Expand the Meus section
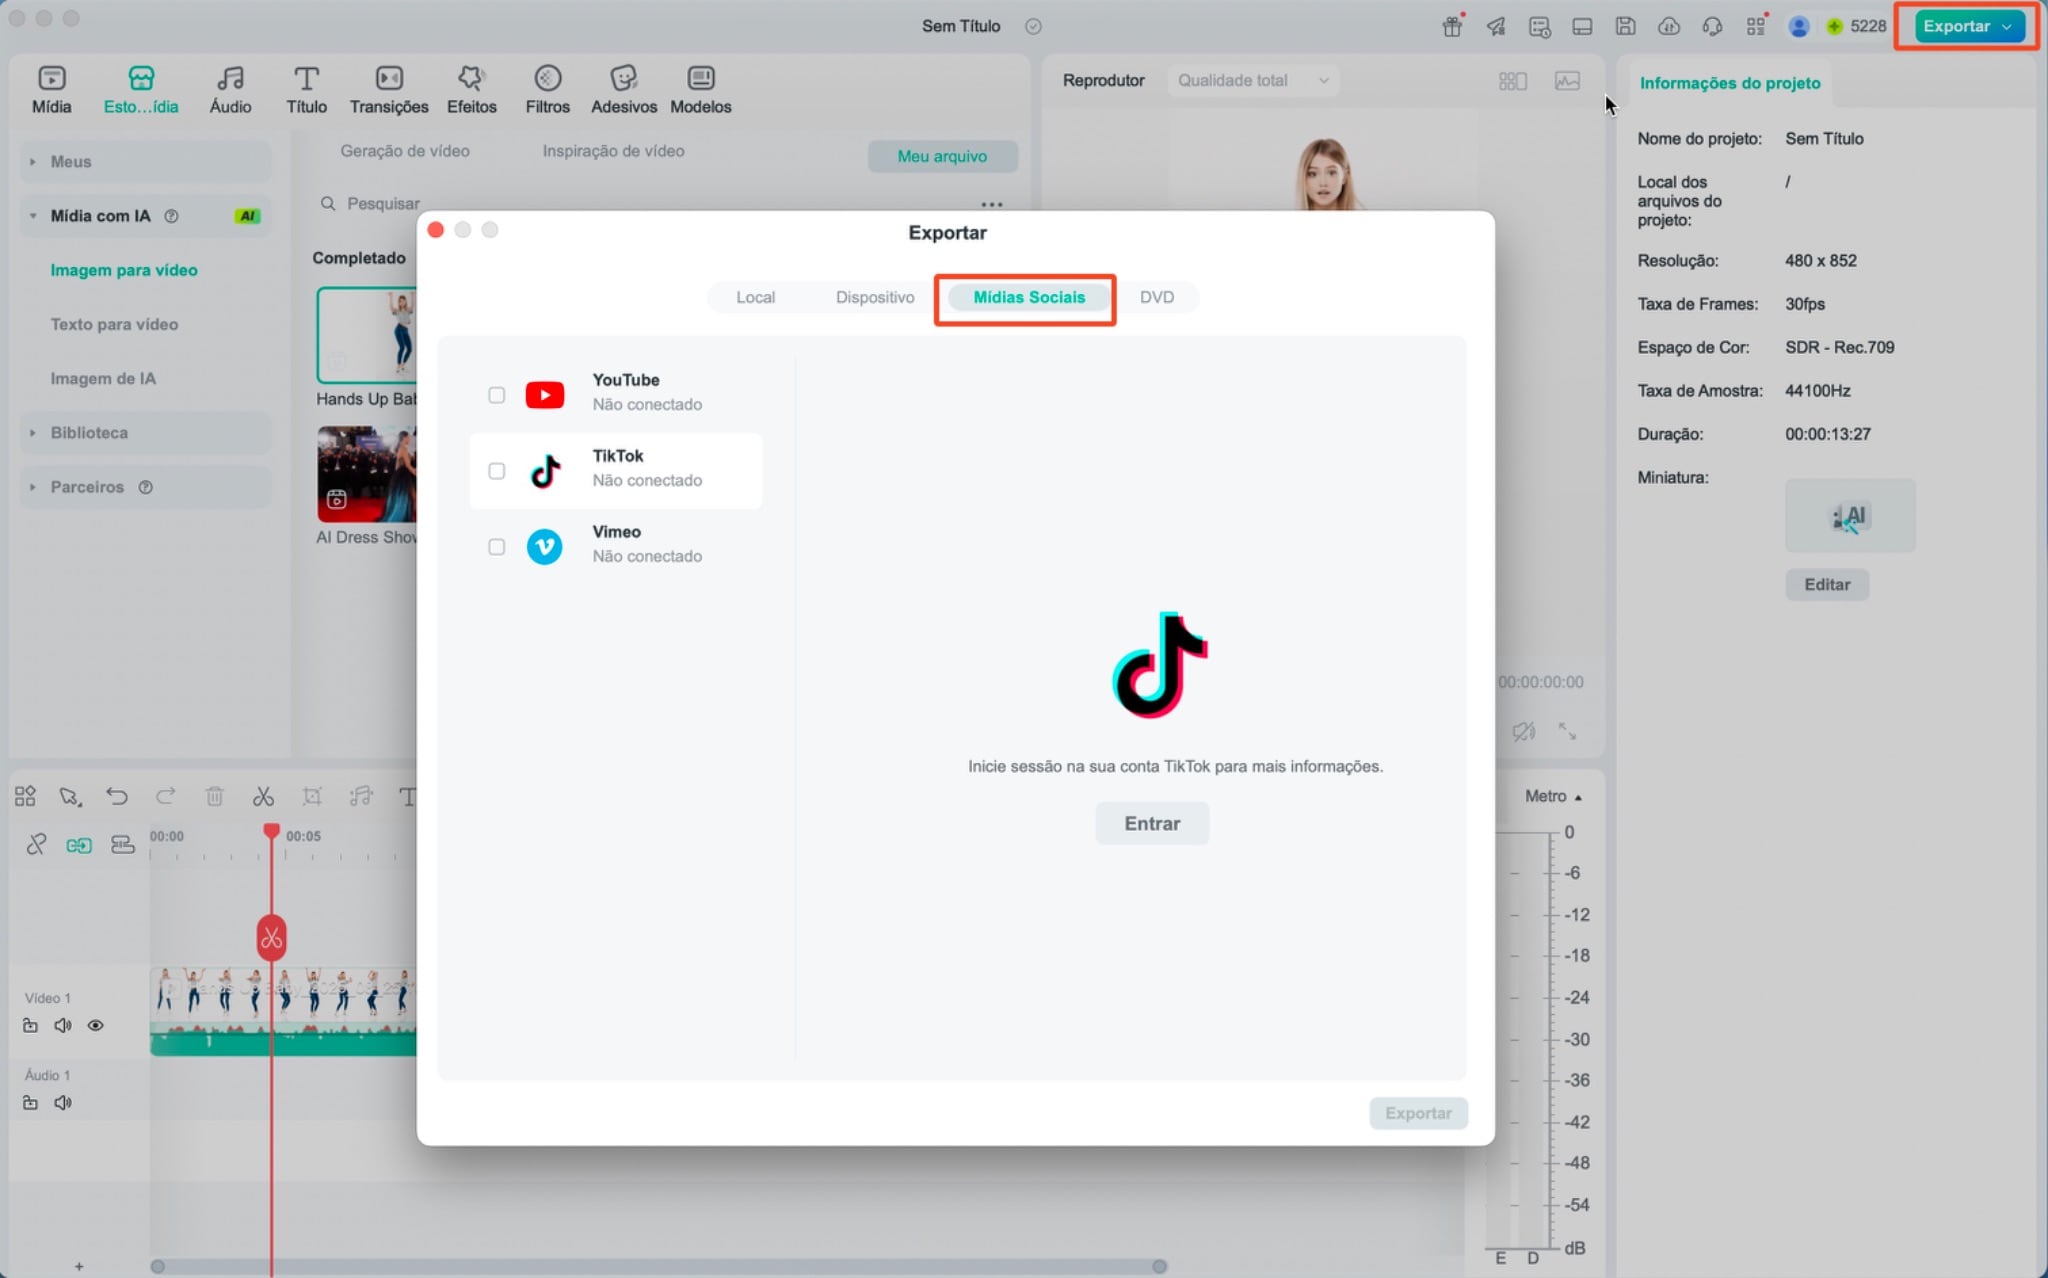This screenshot has height=1278, width=2048. tap(145, 161)
